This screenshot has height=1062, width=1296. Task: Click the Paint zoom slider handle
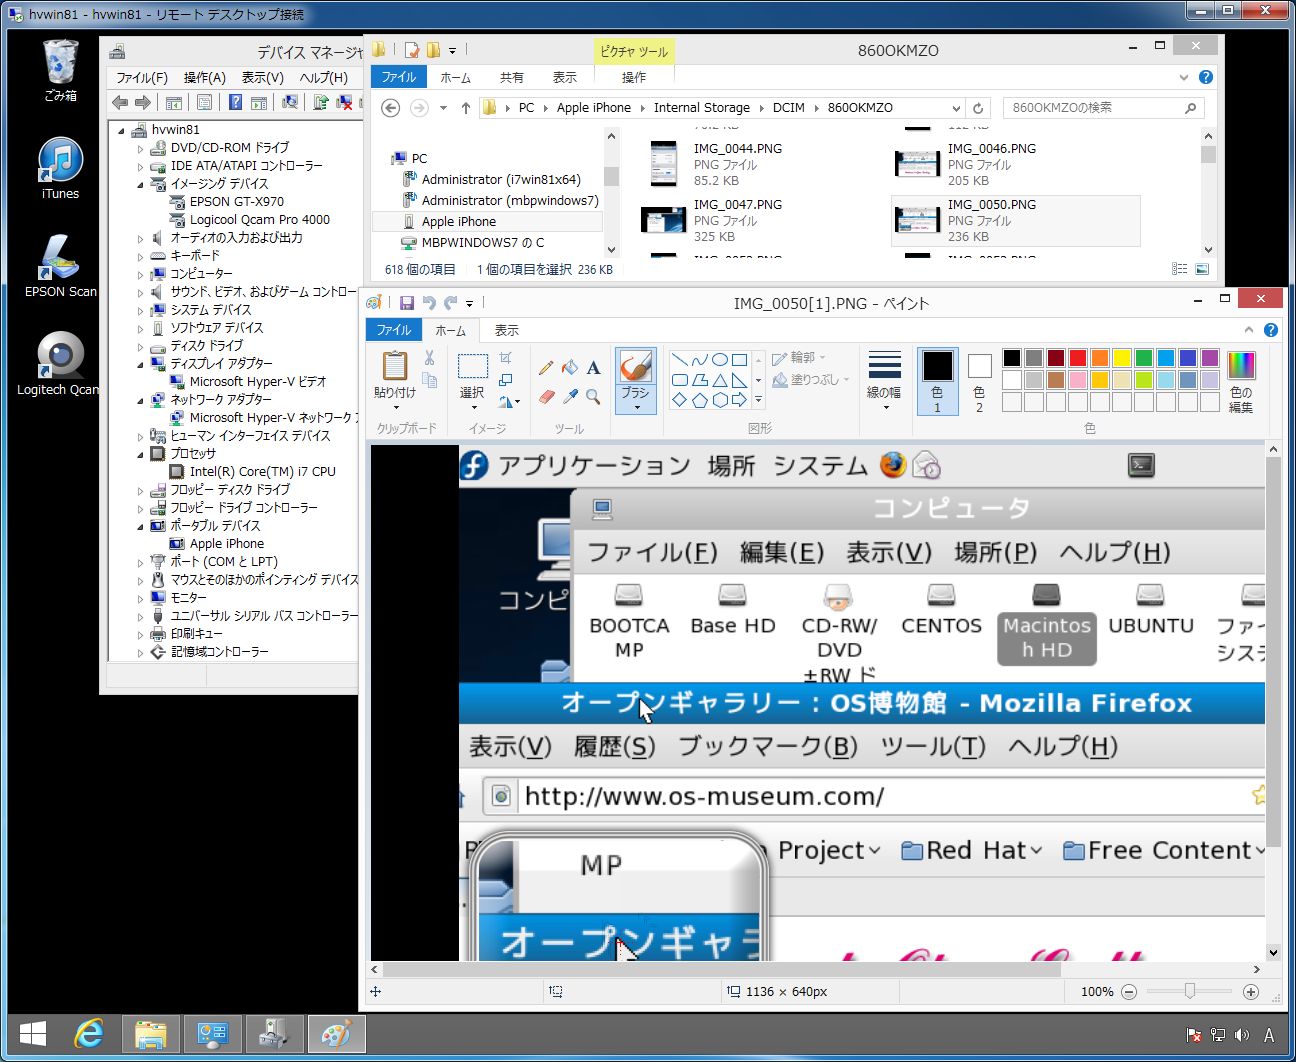click(1189, 991)
